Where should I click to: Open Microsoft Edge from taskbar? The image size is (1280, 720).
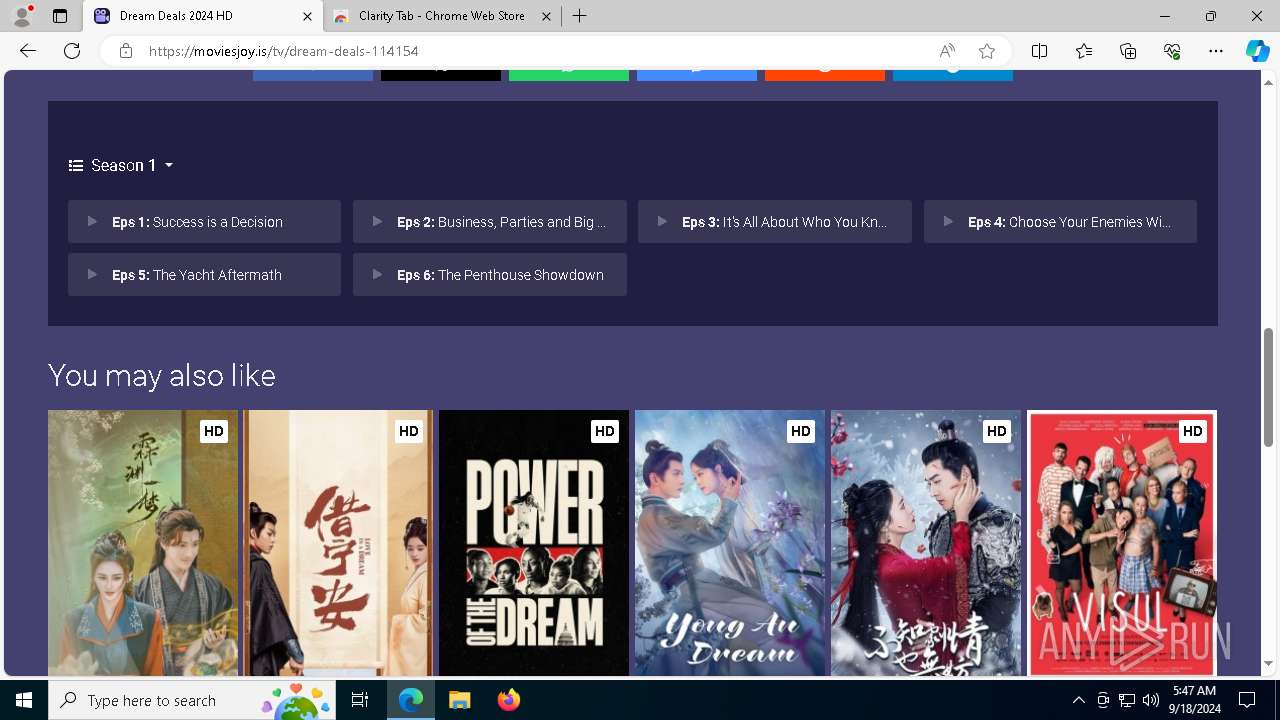411,700
